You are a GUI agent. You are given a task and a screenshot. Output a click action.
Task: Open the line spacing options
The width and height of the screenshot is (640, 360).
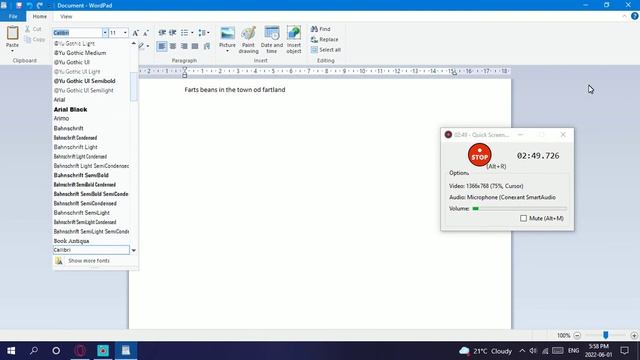(203, 33)
